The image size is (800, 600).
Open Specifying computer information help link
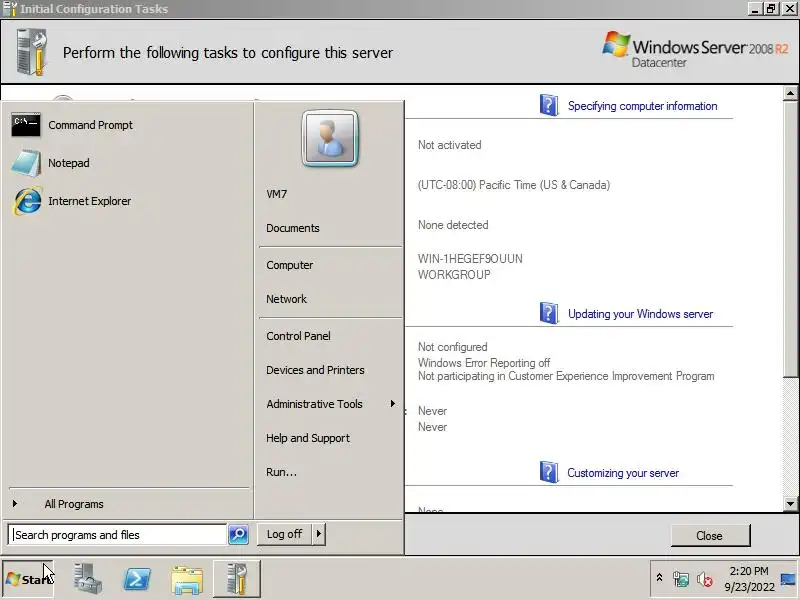pyautogui.click(x=642, y=106)
